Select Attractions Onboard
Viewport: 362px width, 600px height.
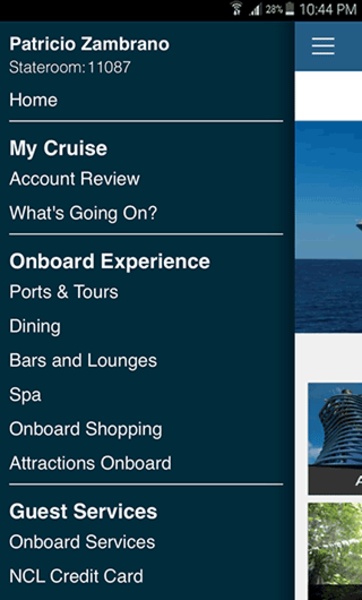coord(90,463)
